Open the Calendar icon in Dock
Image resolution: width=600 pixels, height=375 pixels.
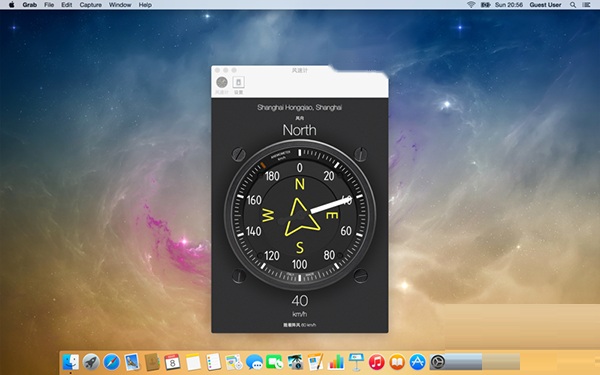coord(172,362)
